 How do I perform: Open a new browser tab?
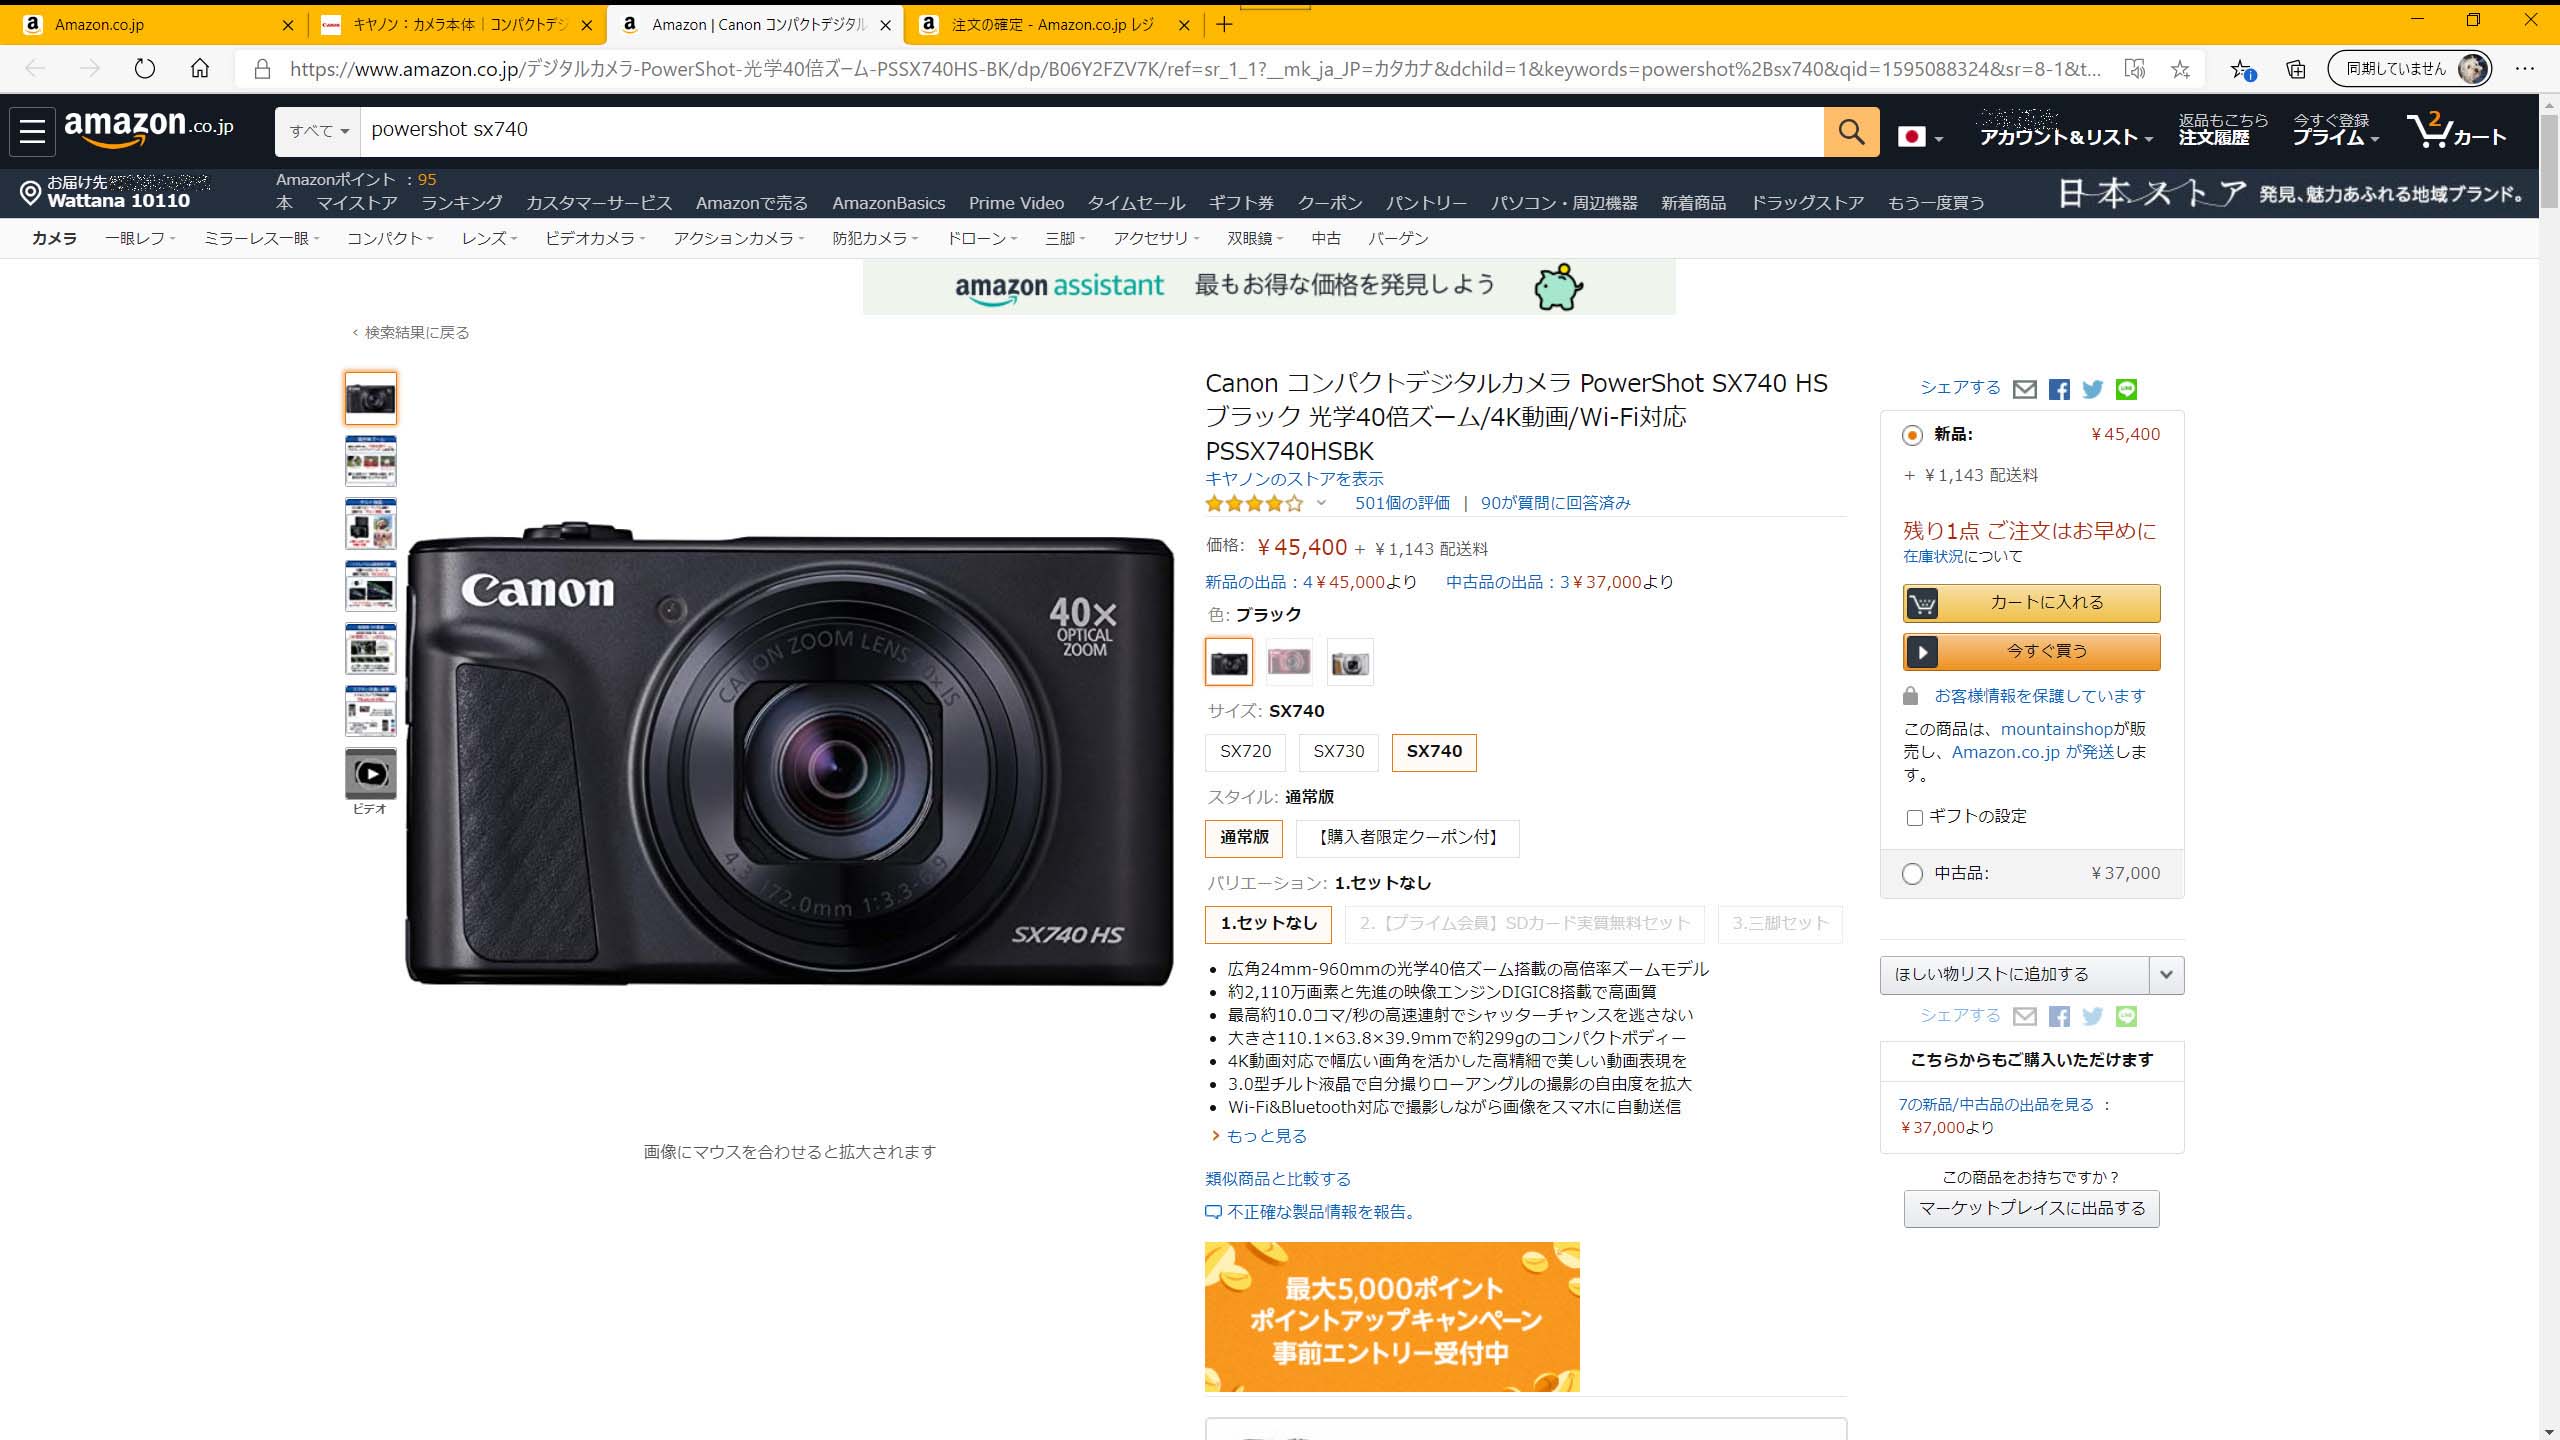1224,24
